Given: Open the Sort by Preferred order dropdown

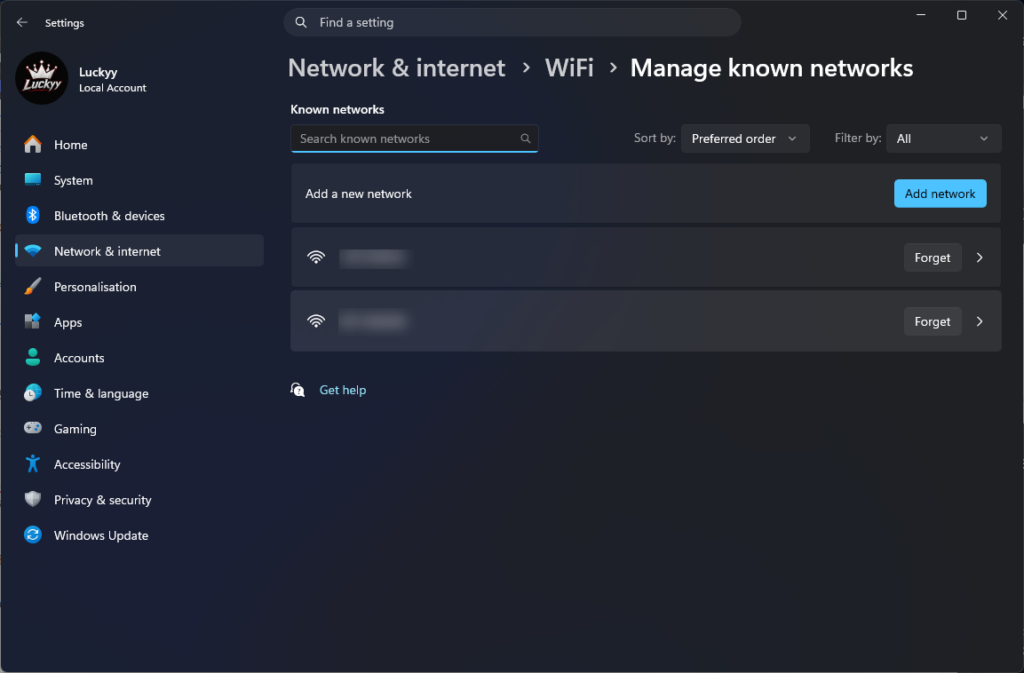Looking at the screenshot, I should click(x=745, y=138).
